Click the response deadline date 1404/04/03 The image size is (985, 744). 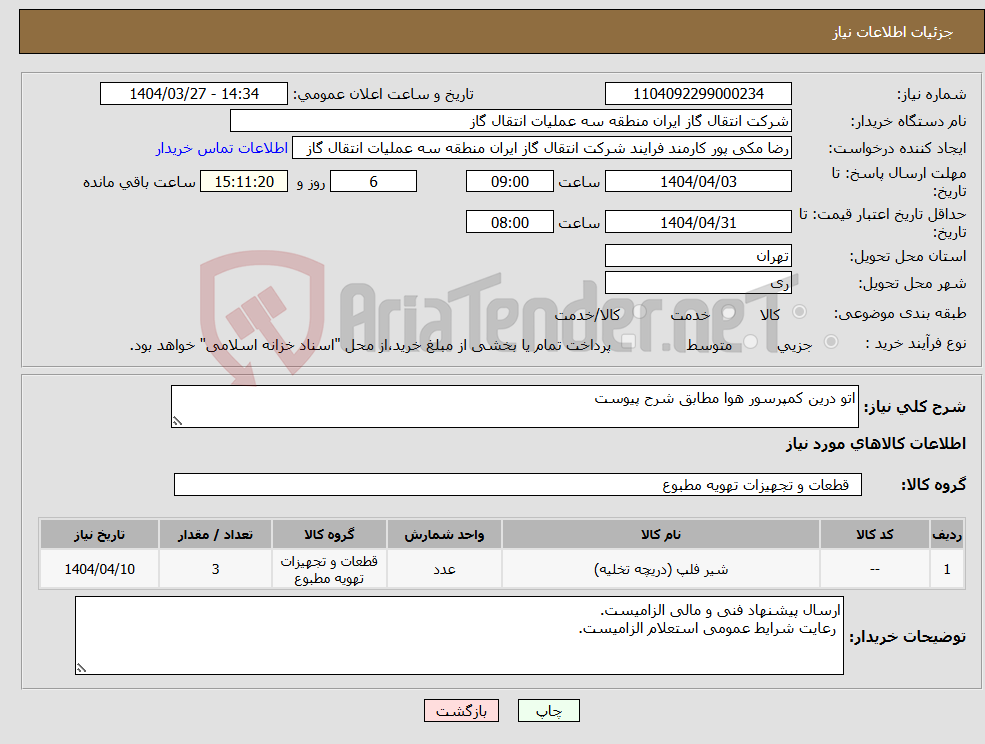click(698, 181)
